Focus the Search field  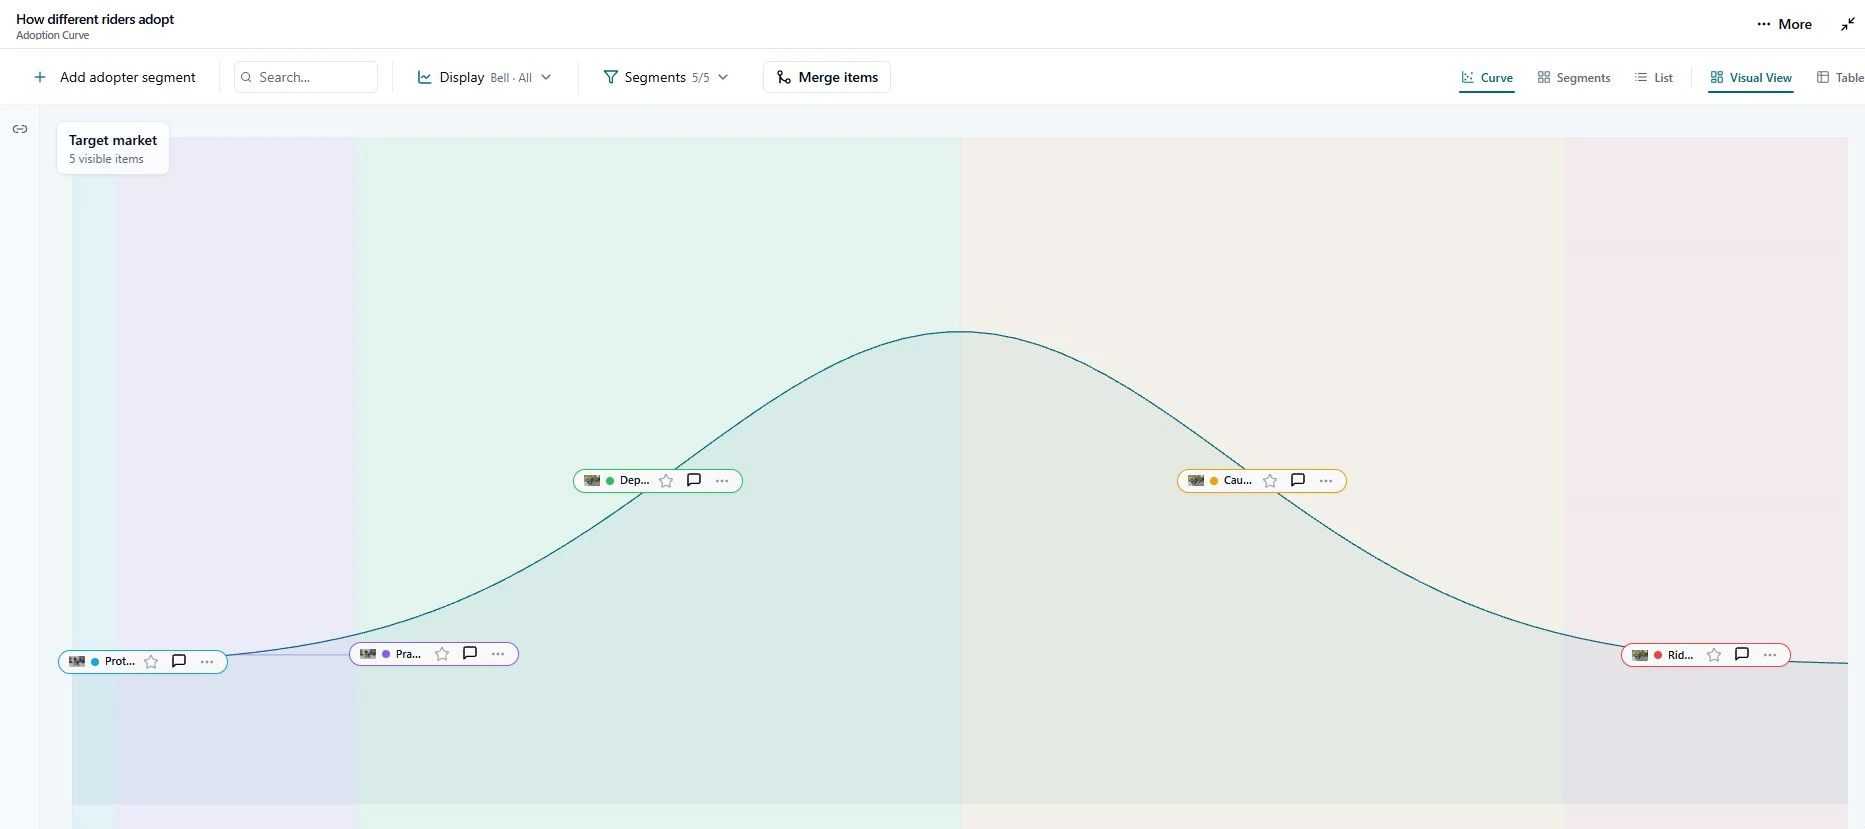point(306,77)
